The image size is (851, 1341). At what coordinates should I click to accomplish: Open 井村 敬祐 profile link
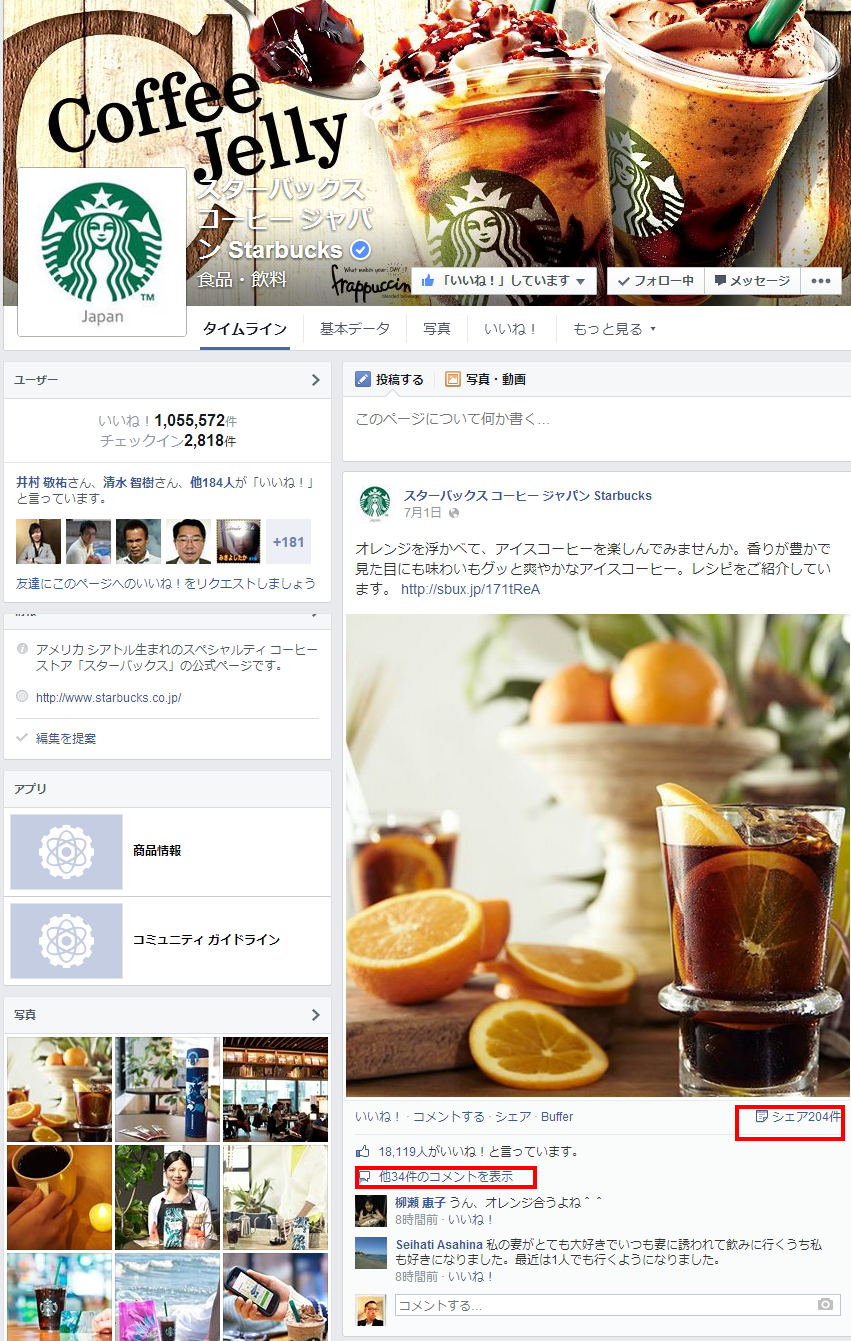point(43,481)
